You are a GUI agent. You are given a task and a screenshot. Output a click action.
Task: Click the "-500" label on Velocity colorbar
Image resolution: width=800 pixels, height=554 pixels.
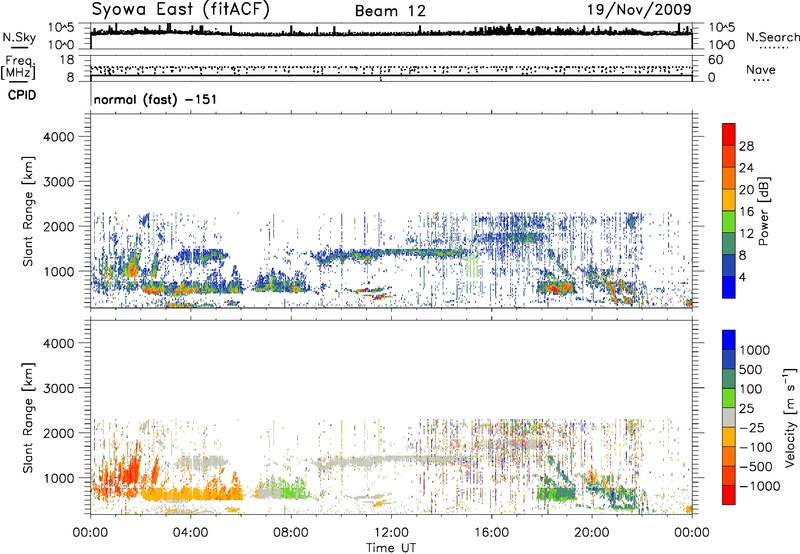pos(756,467)
